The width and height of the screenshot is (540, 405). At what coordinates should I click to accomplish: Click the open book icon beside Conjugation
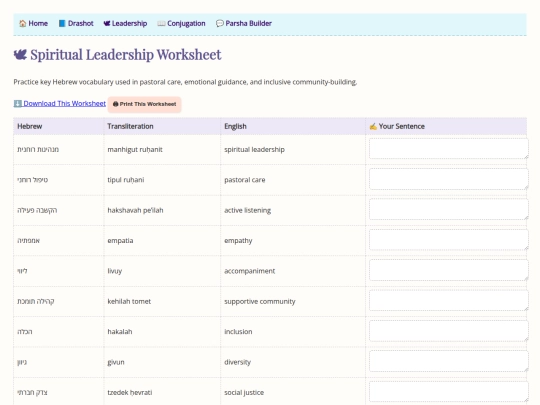click(161, 23)
